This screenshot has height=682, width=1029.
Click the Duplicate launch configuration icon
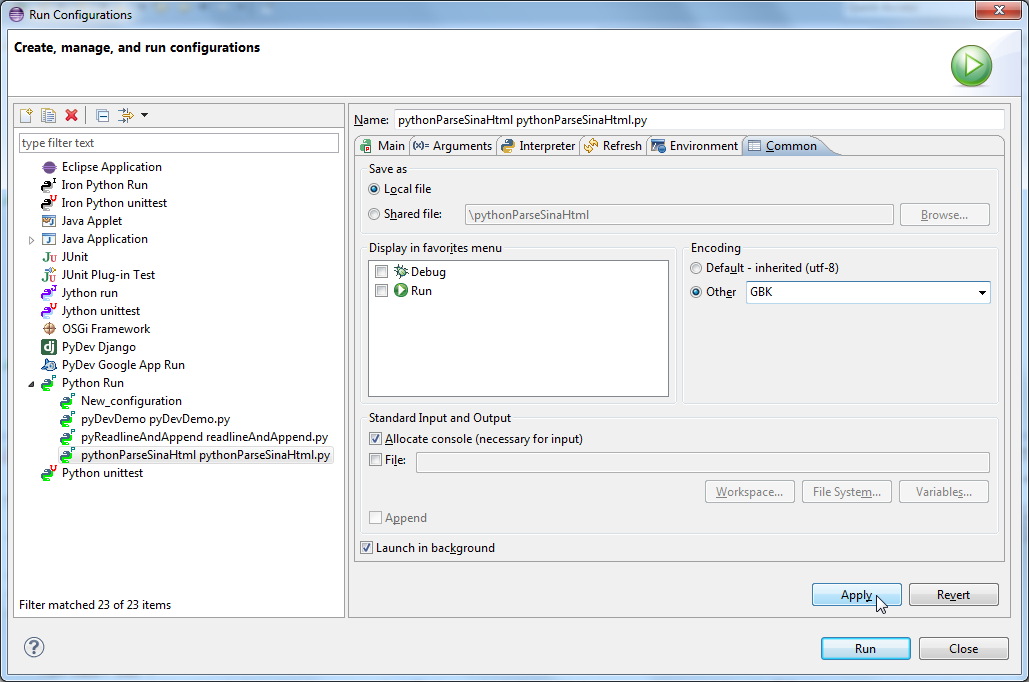pyautogui.click(x=48, y=115)
